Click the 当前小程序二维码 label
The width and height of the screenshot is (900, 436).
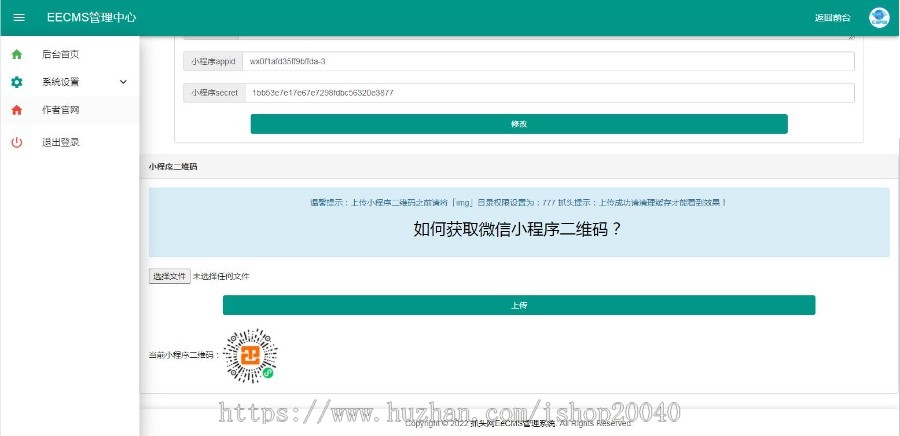click(184, 356)
